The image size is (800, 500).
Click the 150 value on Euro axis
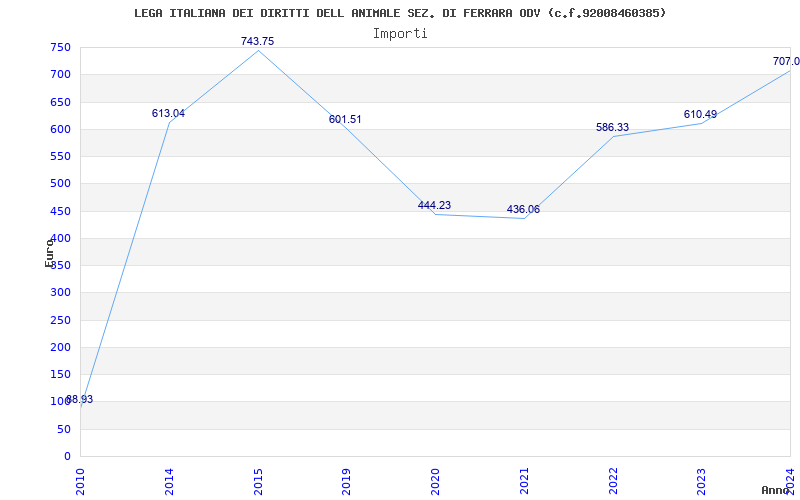60,374
